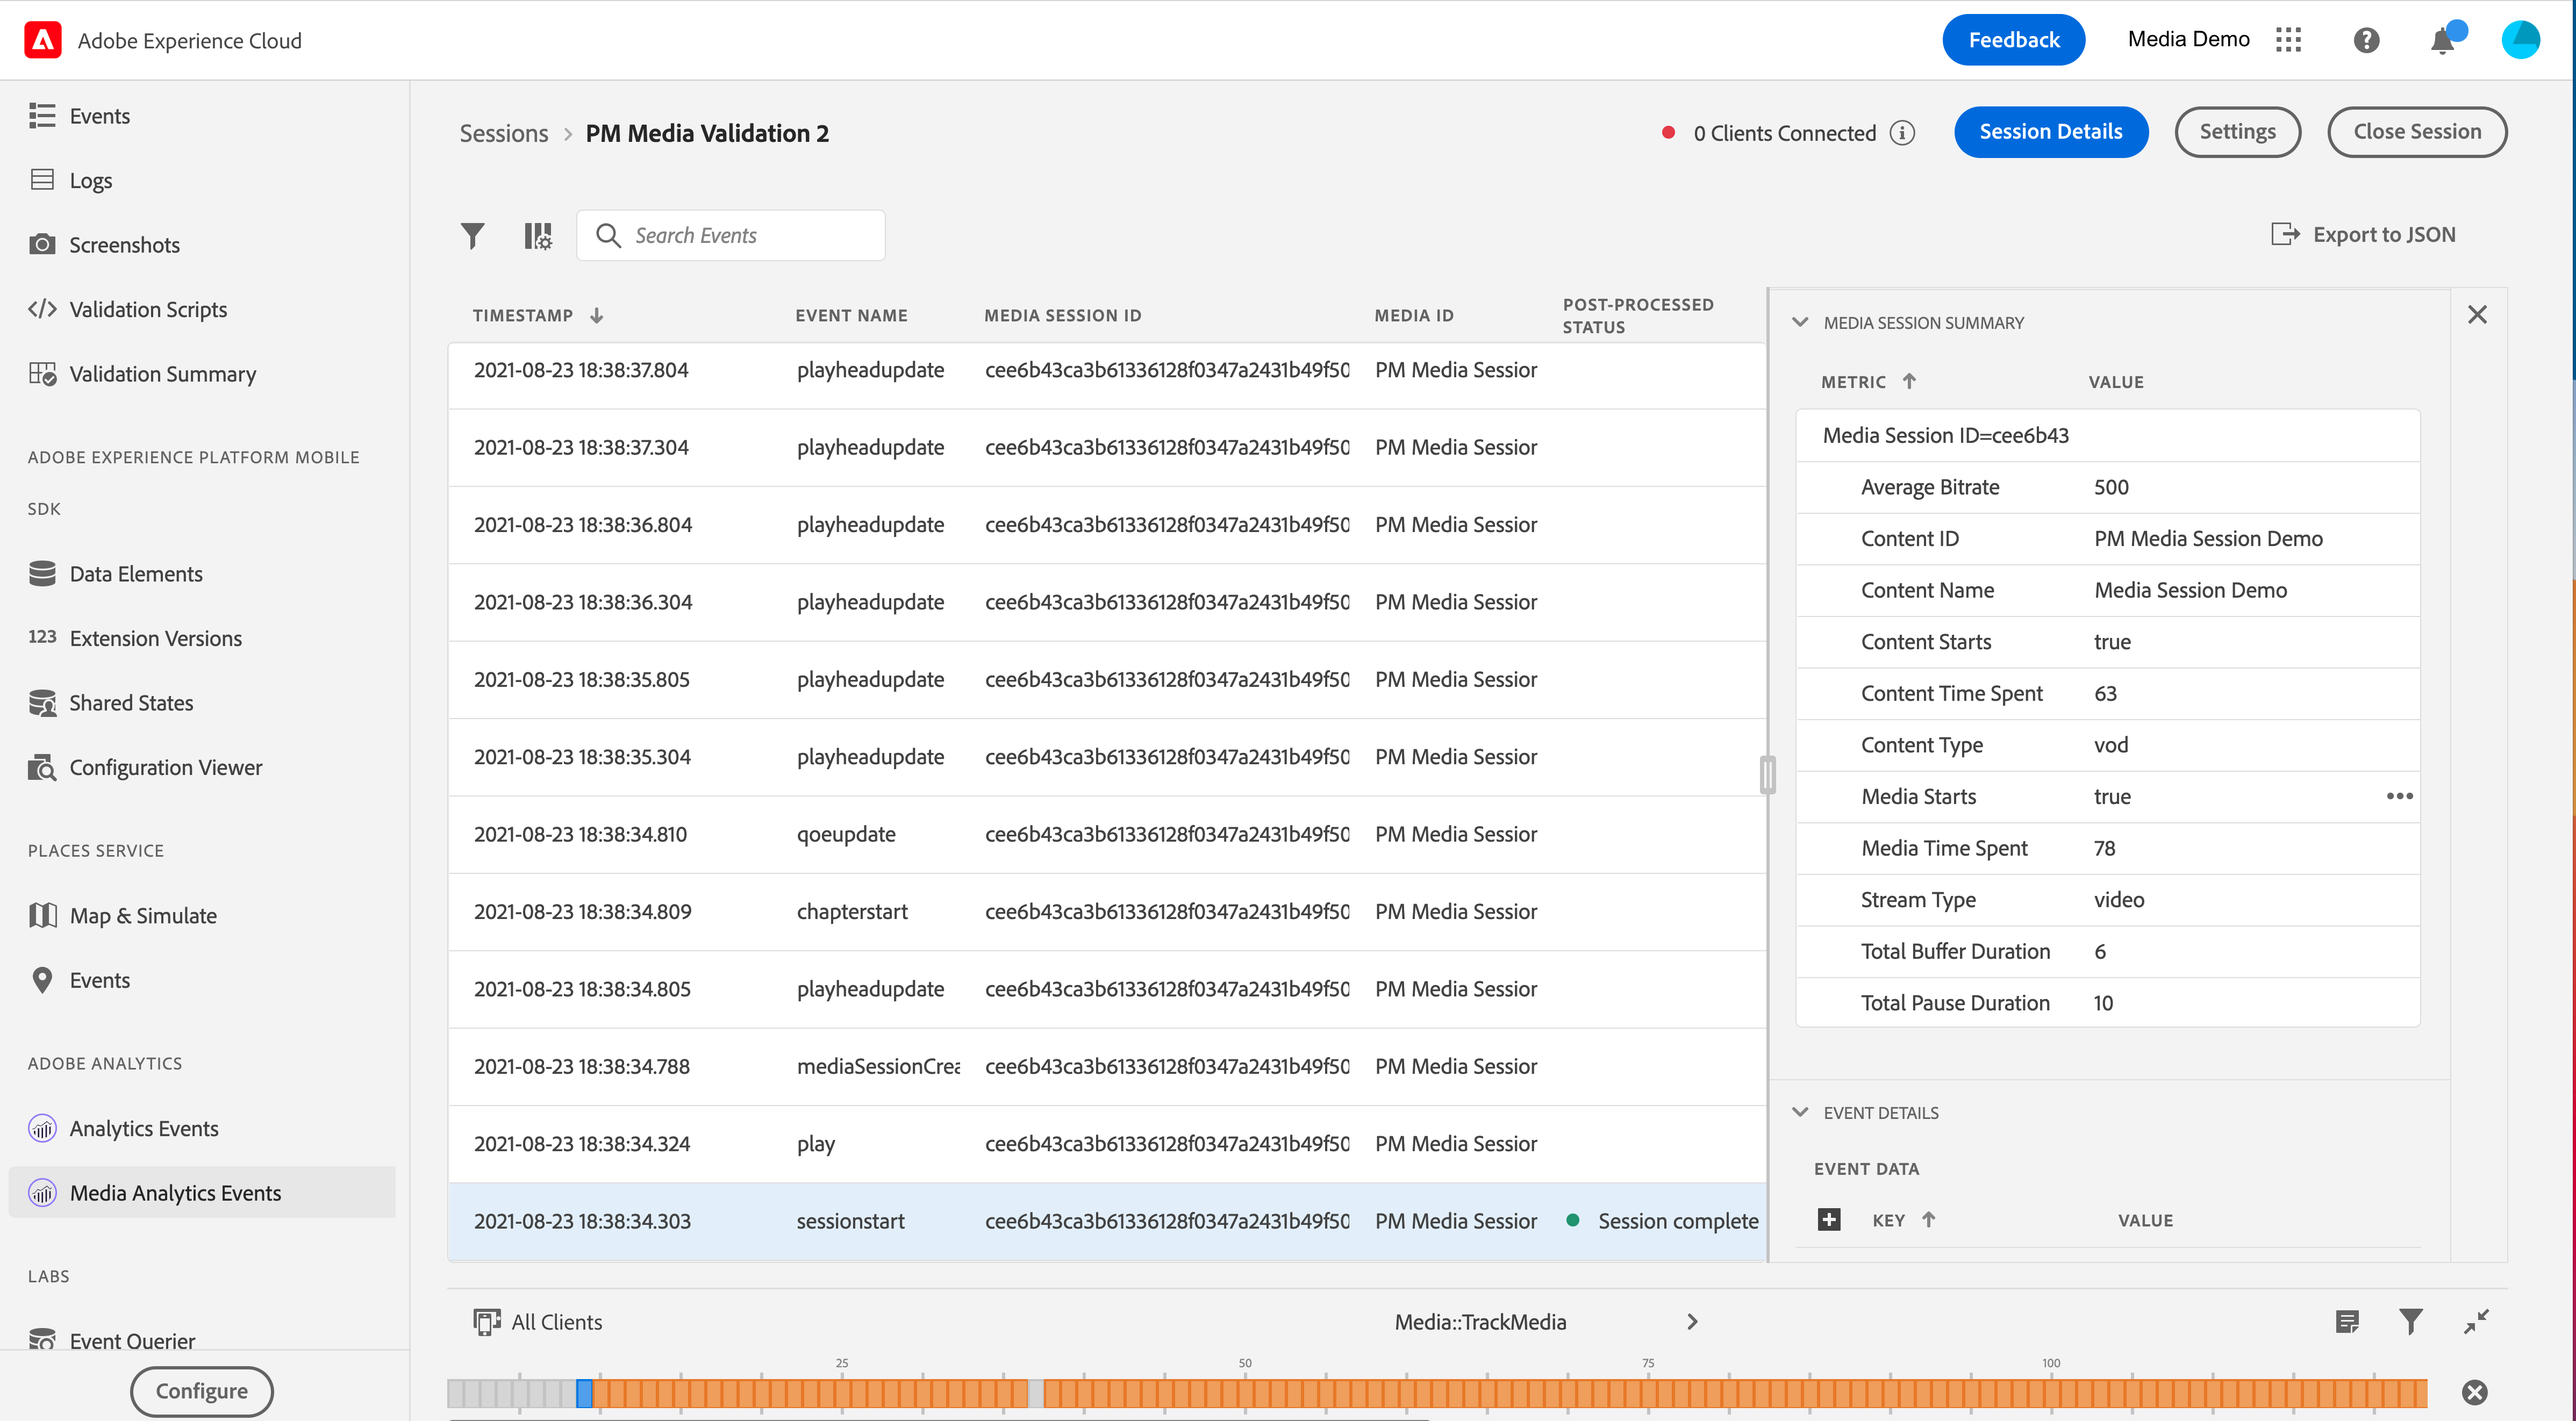
Task: Click the Session Details button
Action: pos(2050,132)
